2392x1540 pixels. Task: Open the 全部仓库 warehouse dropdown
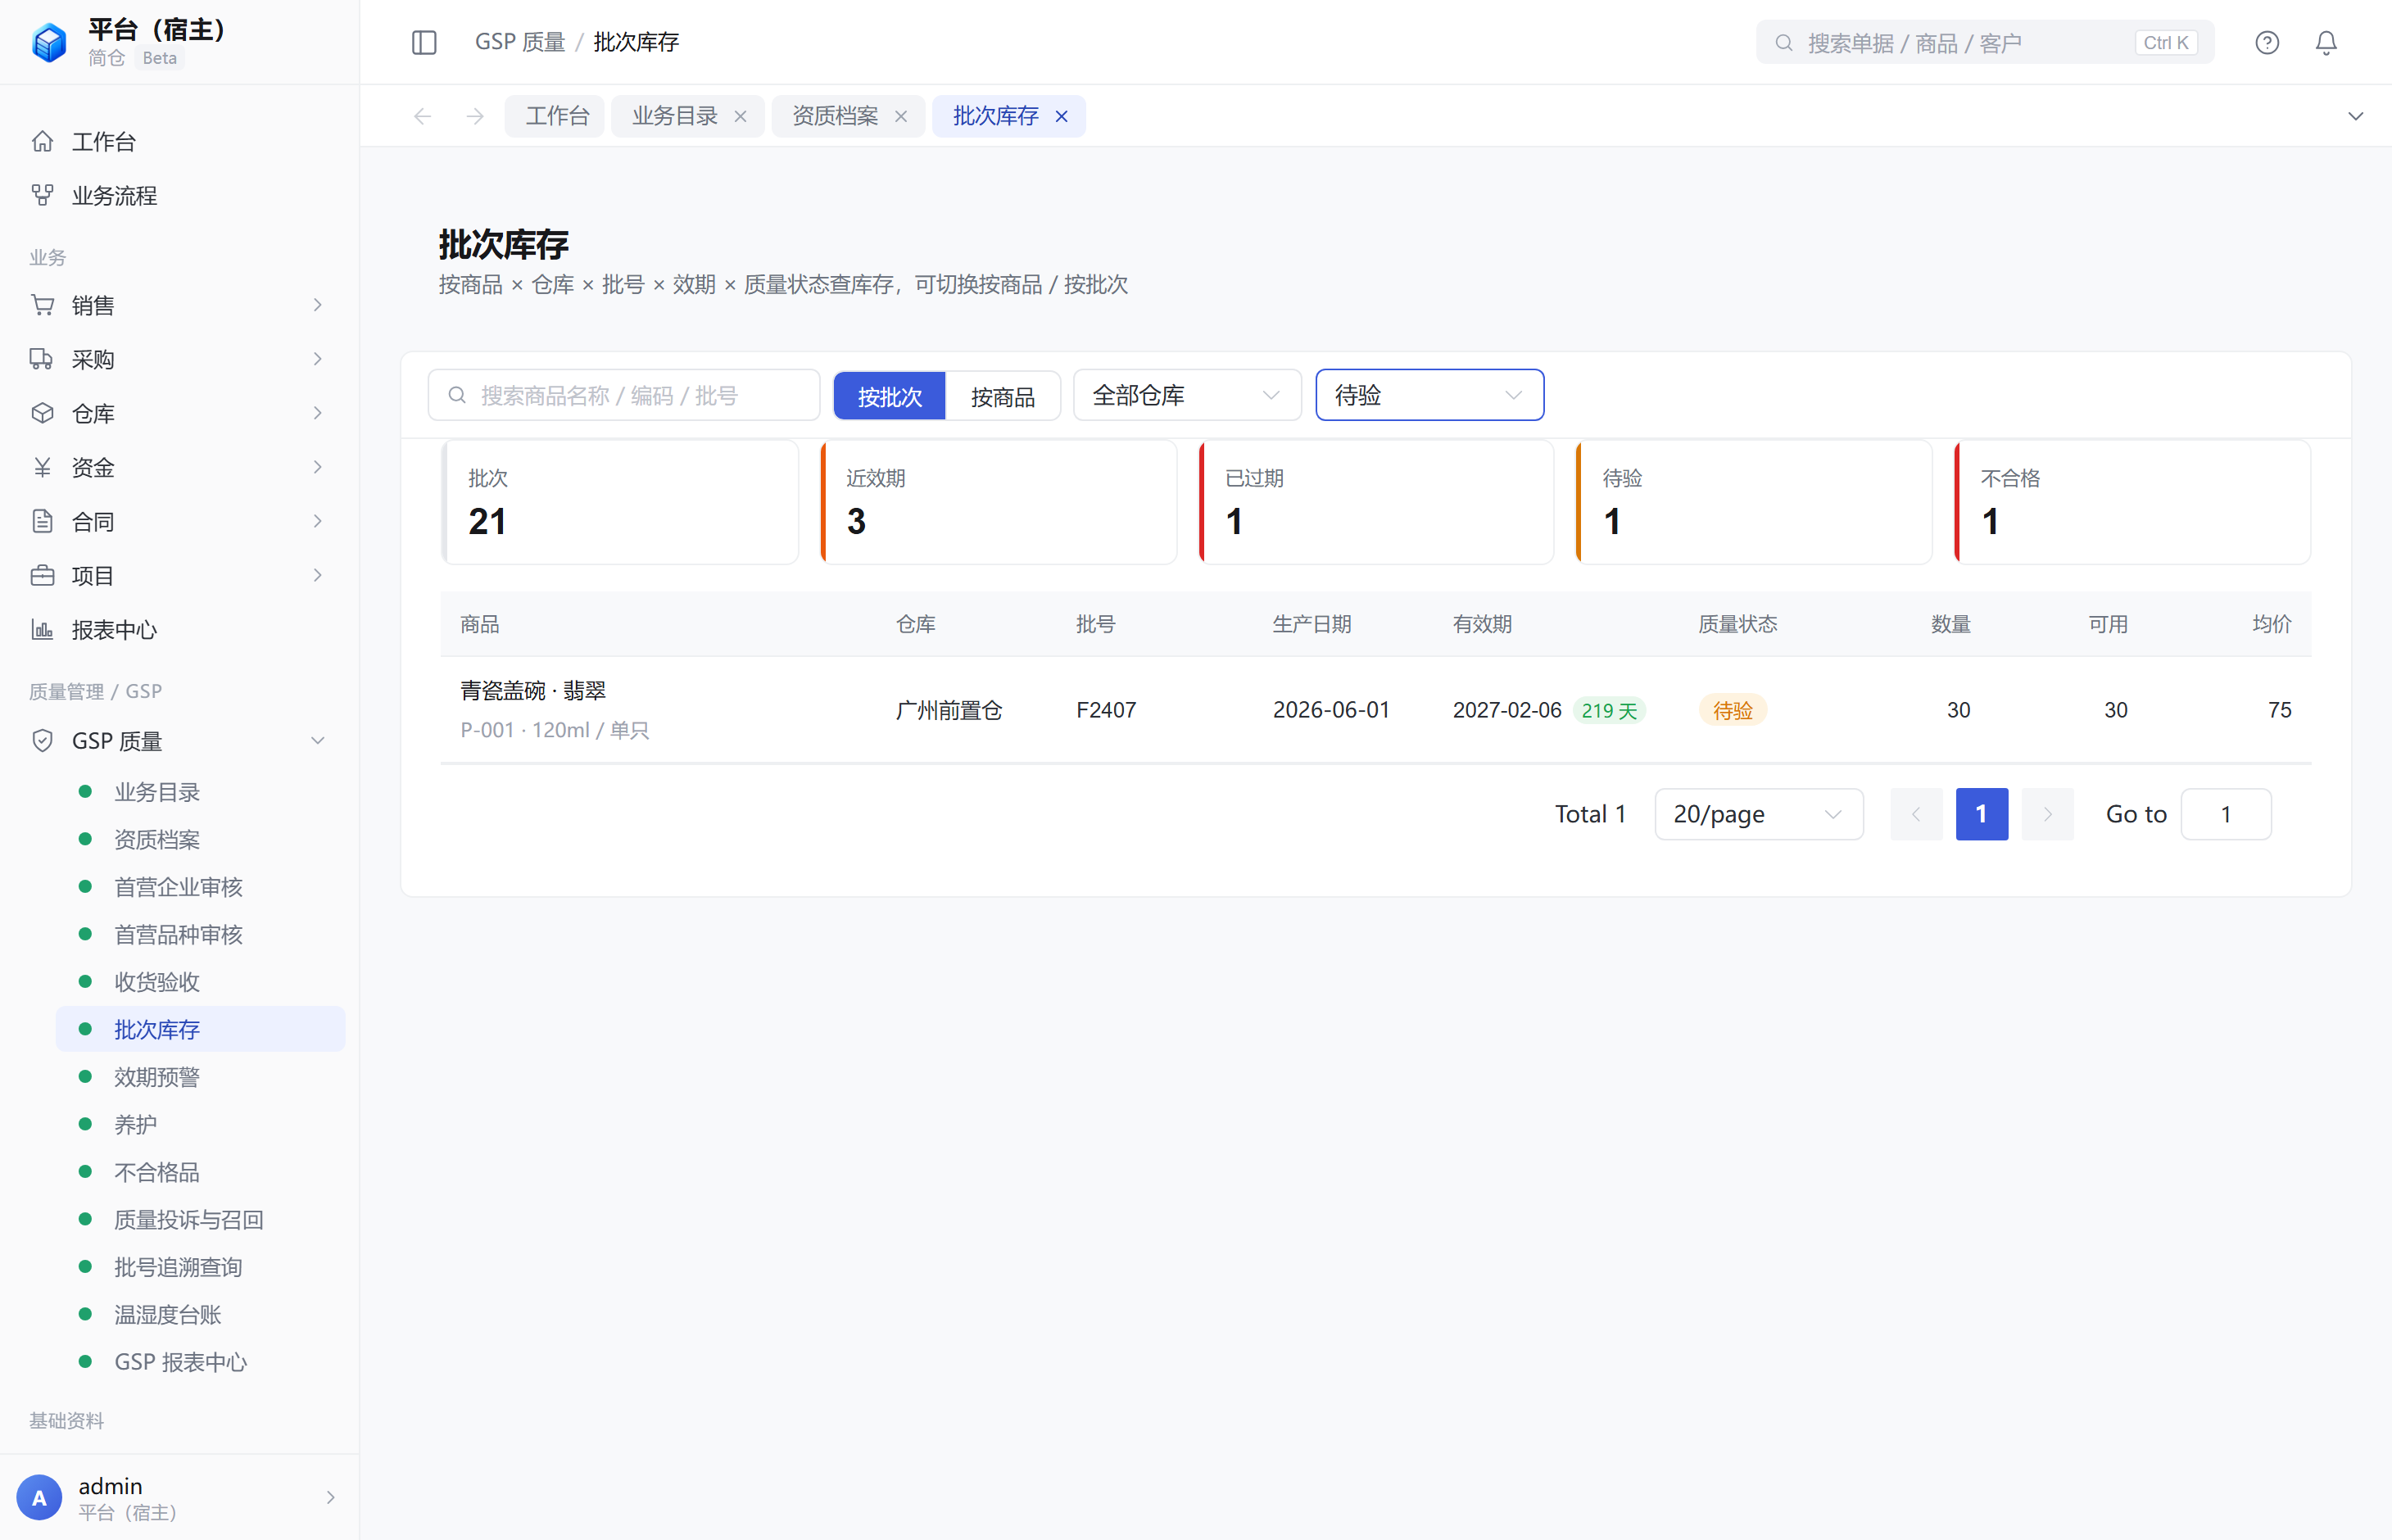(1187, 395)
